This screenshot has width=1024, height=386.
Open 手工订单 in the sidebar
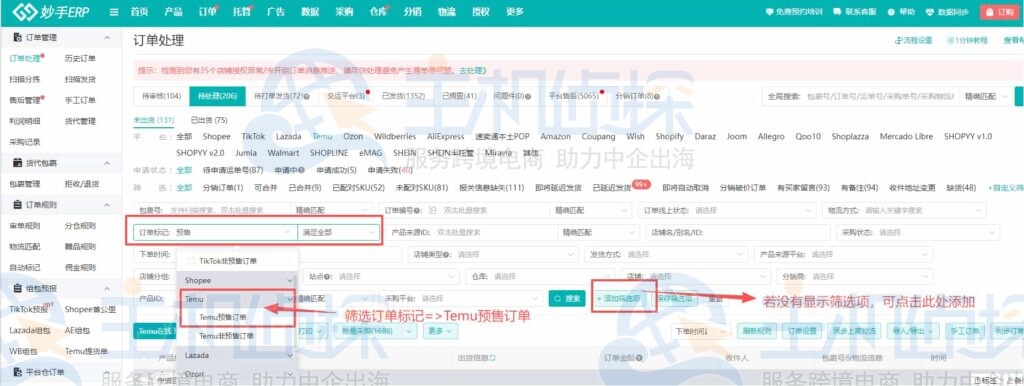(80, 101)
